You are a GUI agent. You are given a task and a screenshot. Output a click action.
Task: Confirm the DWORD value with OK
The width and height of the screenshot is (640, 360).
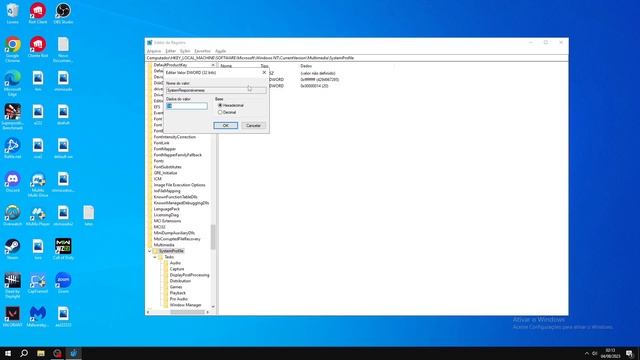click(x=225, y=125)
